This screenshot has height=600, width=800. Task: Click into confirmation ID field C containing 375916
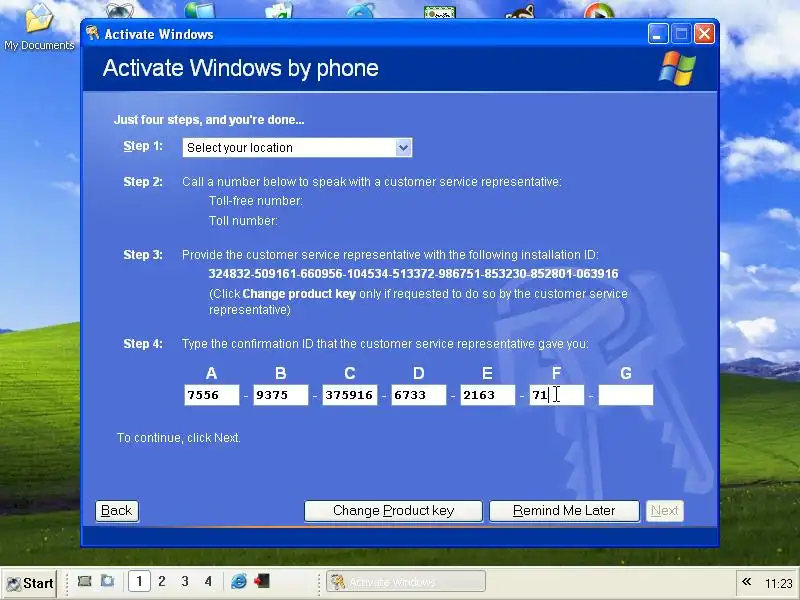pos(349,395)
